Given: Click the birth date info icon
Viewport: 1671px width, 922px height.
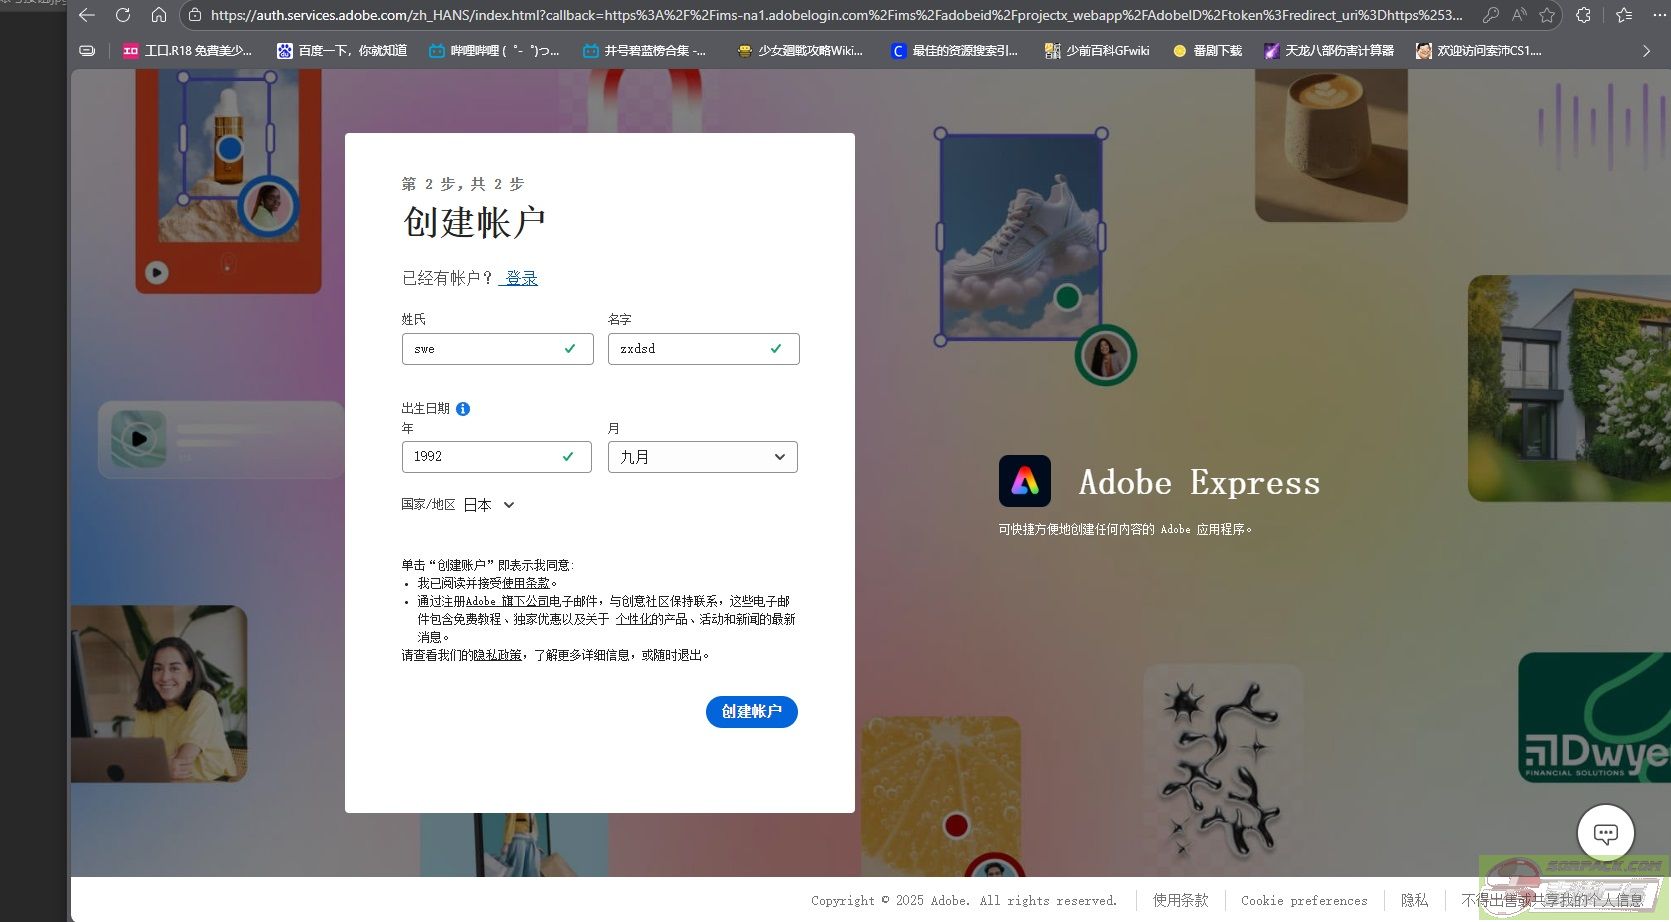Looking at the screenshot, I should click(463, 408).
